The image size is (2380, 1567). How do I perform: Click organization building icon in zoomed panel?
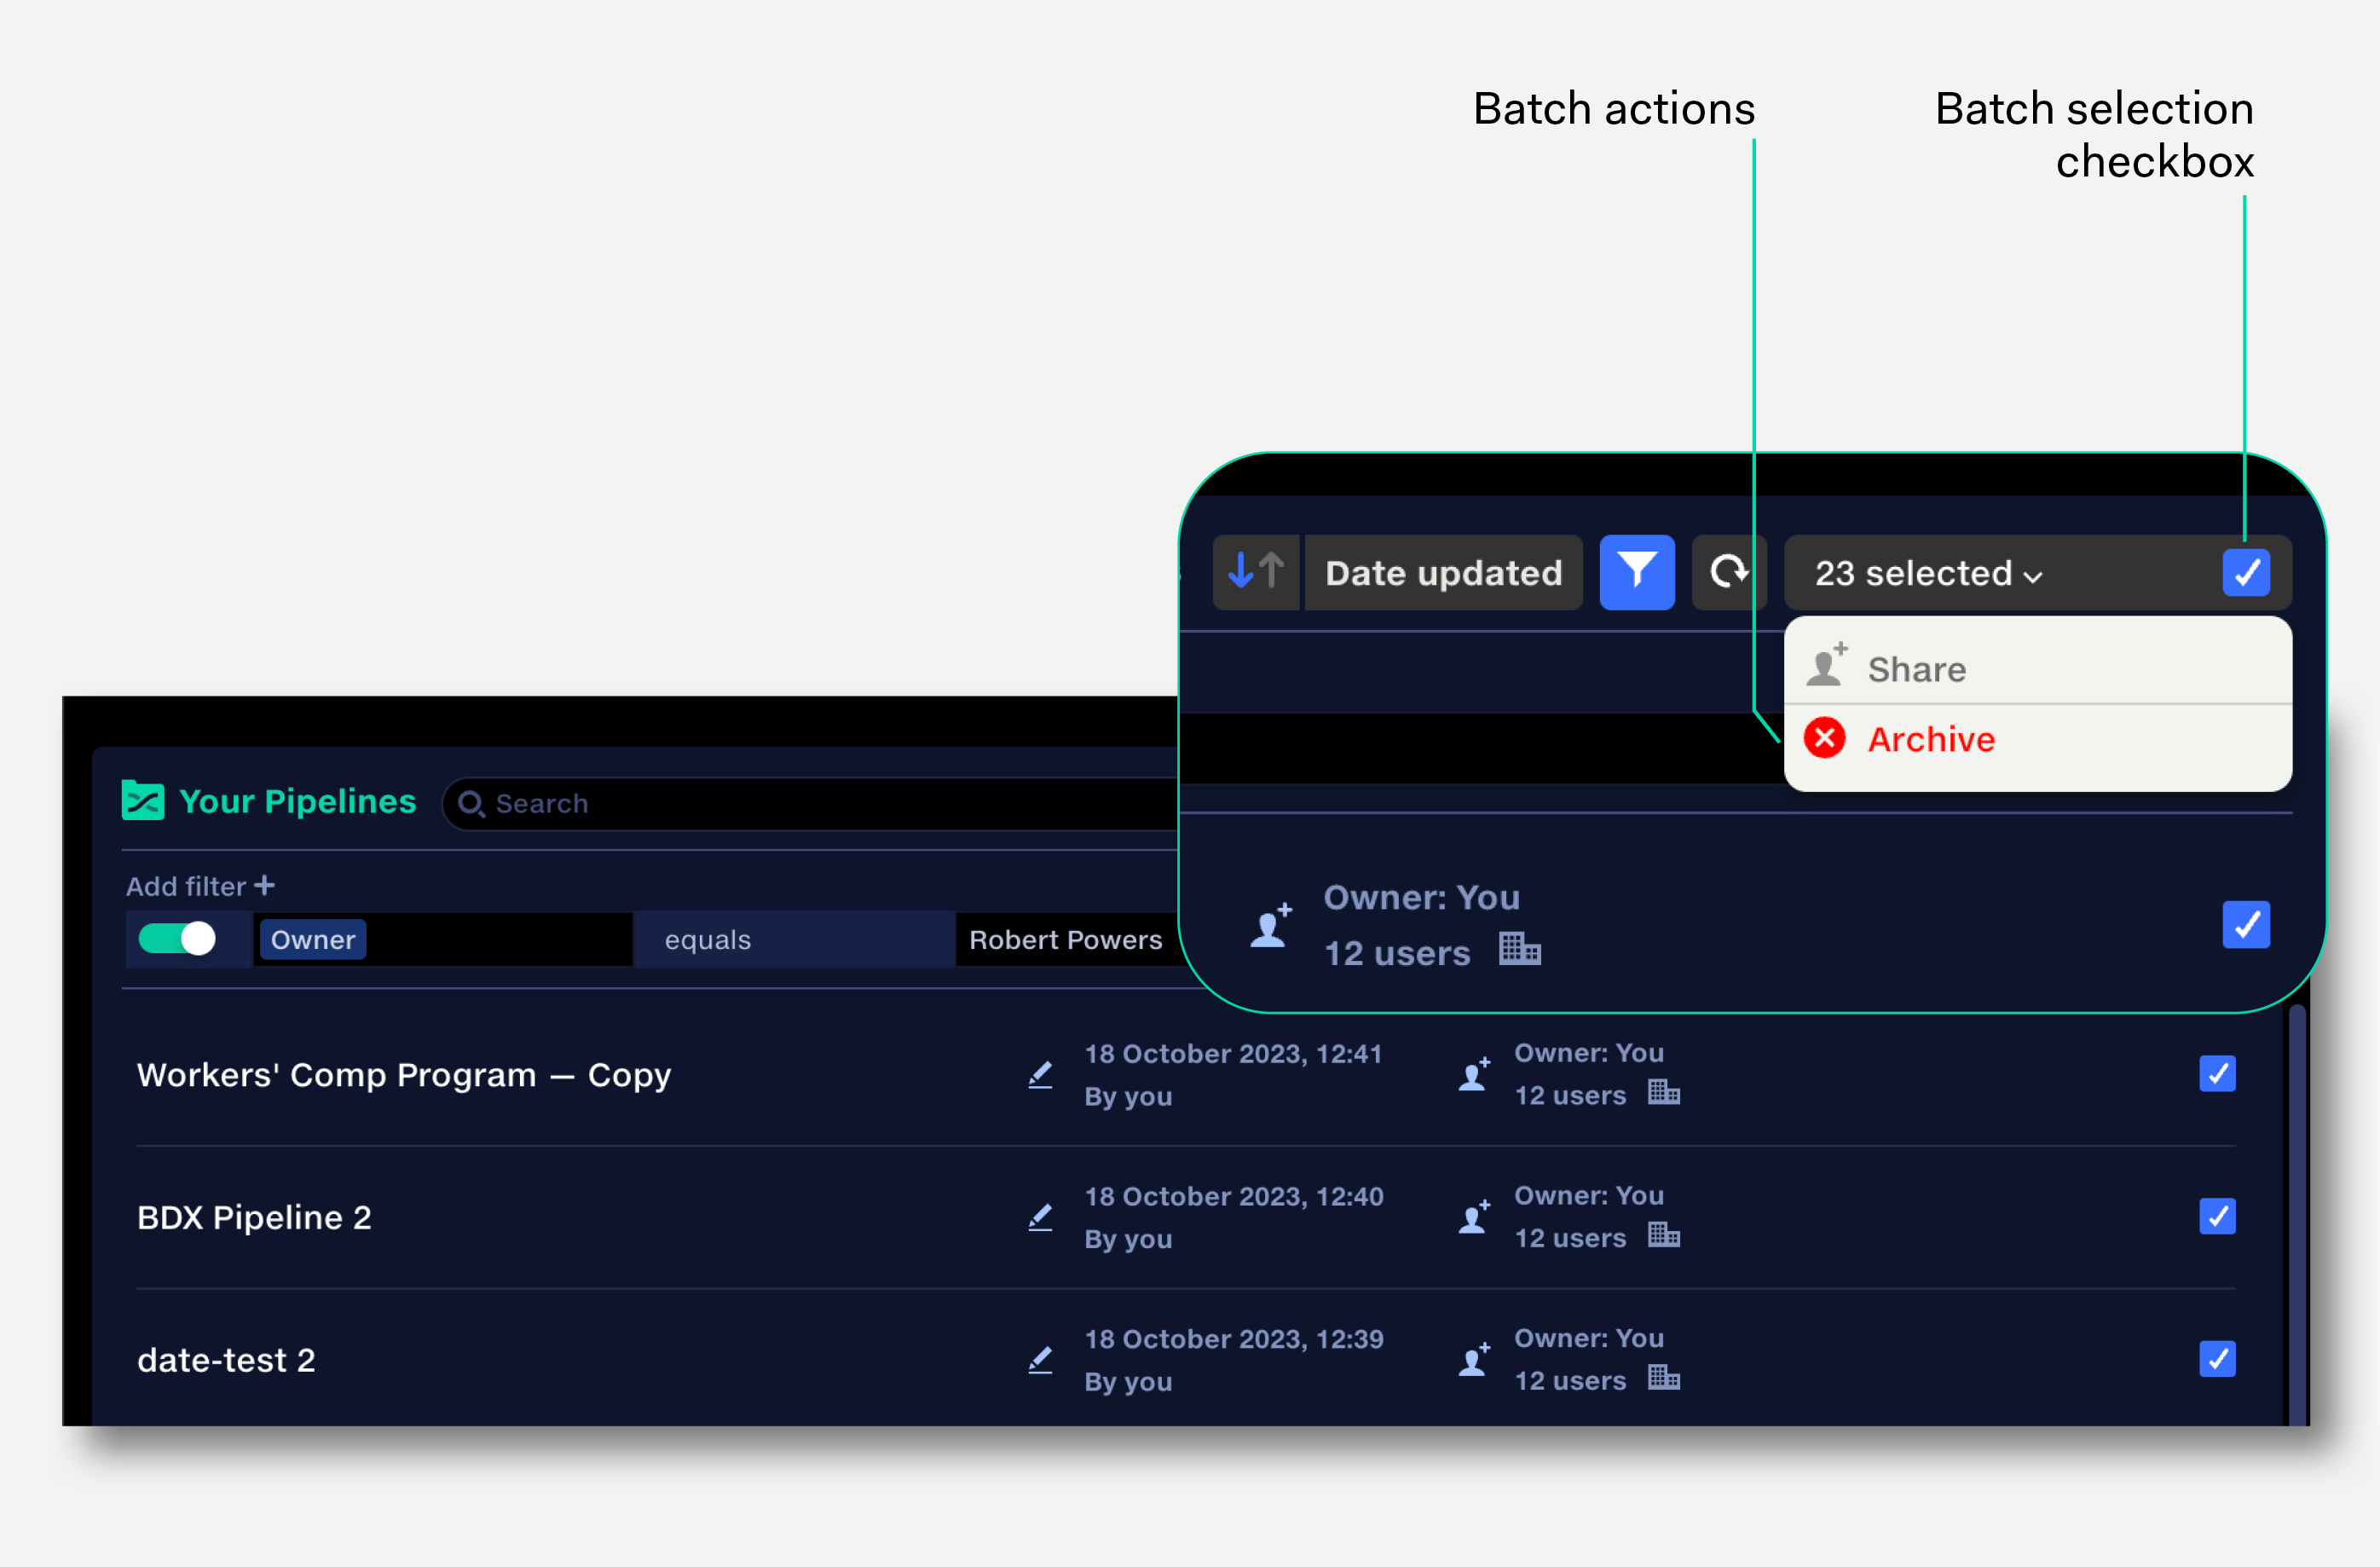(x=1520, y=948)
